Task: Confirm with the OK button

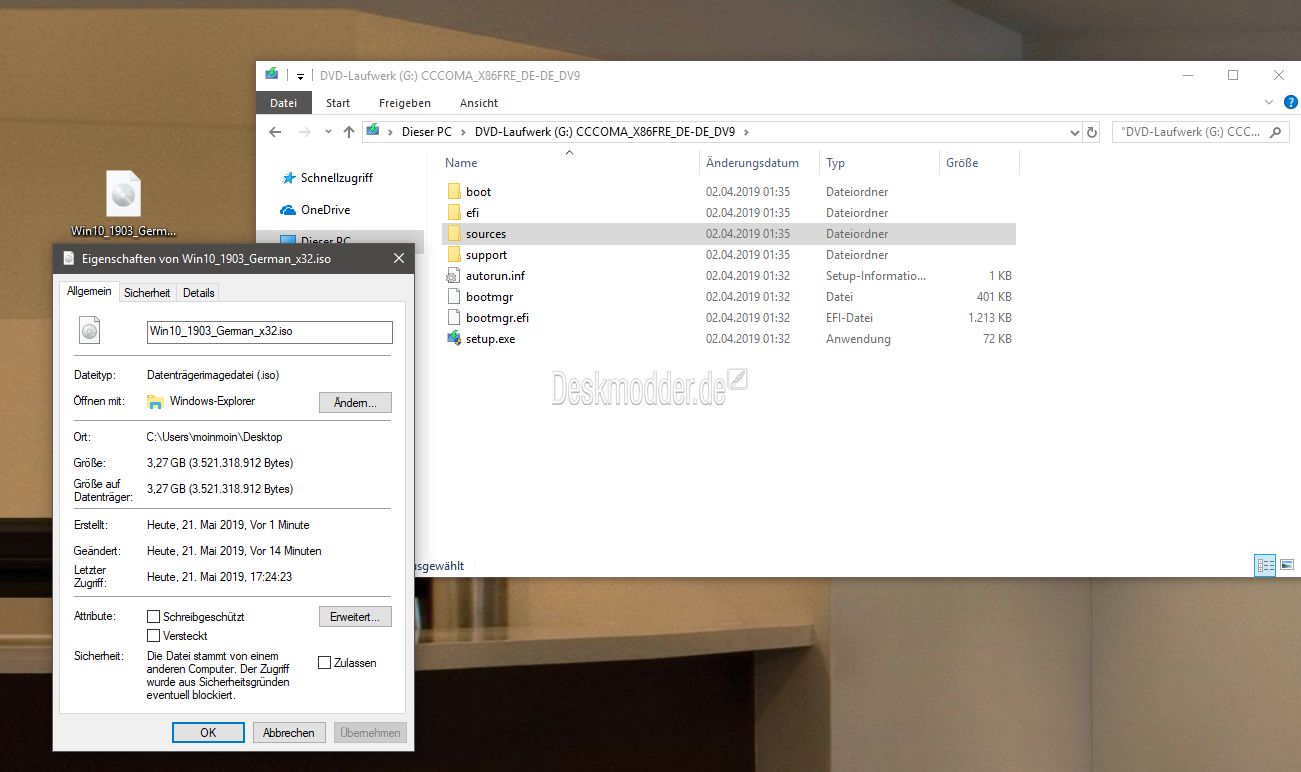Action: coord(208,733)
